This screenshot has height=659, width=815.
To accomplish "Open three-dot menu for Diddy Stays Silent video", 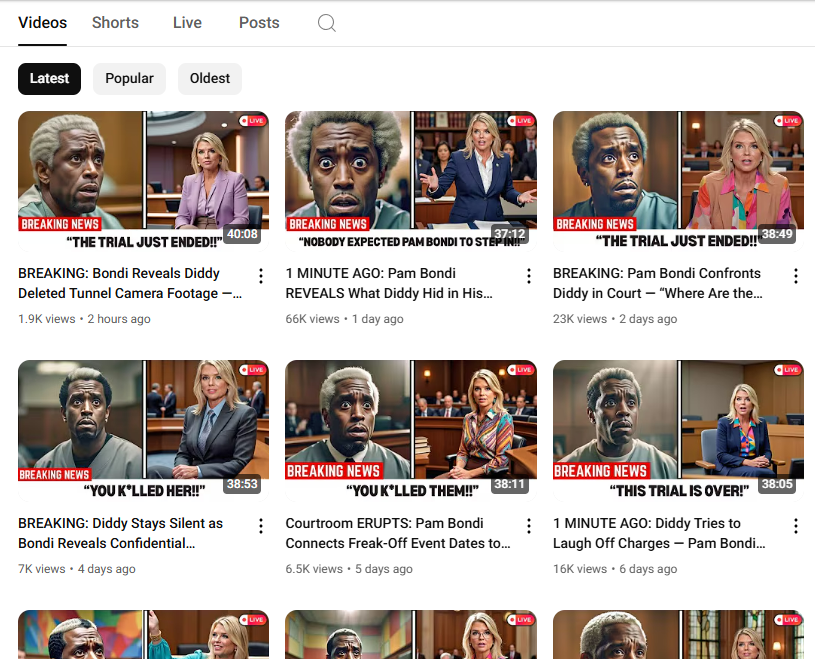I will (261, 526).
